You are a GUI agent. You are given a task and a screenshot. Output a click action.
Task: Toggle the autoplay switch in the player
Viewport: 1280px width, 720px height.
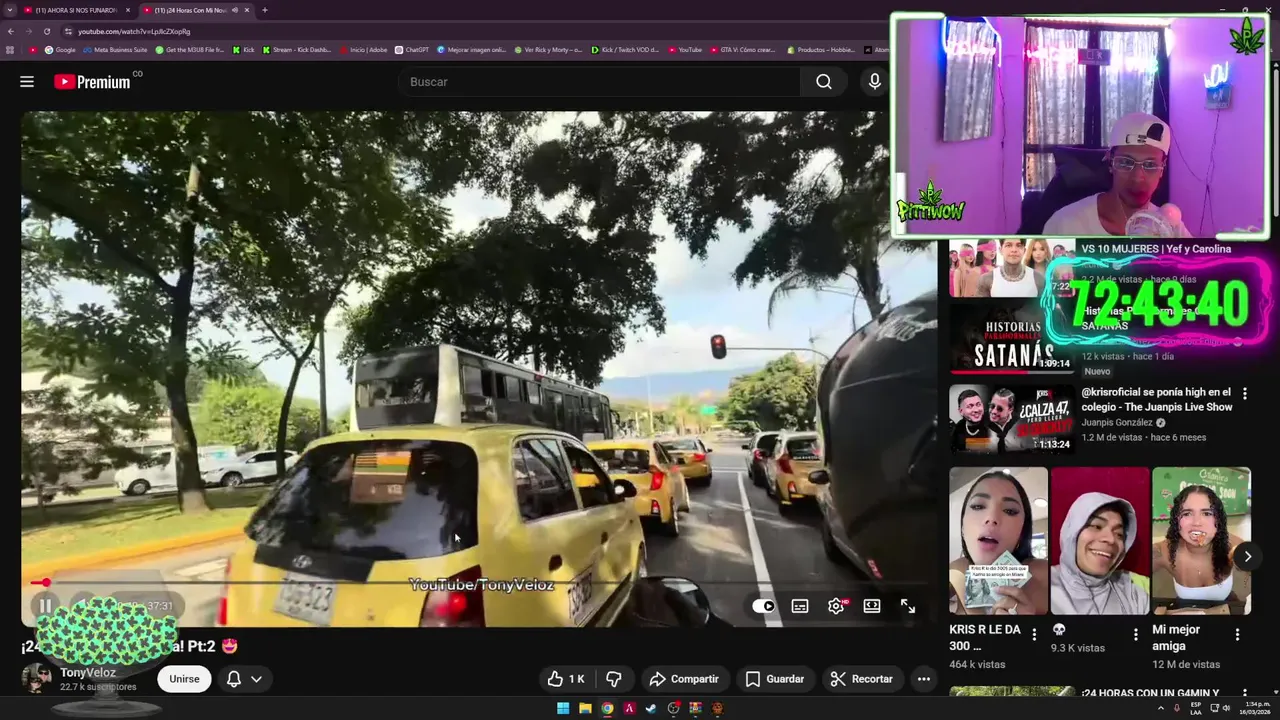pos(764,606)
